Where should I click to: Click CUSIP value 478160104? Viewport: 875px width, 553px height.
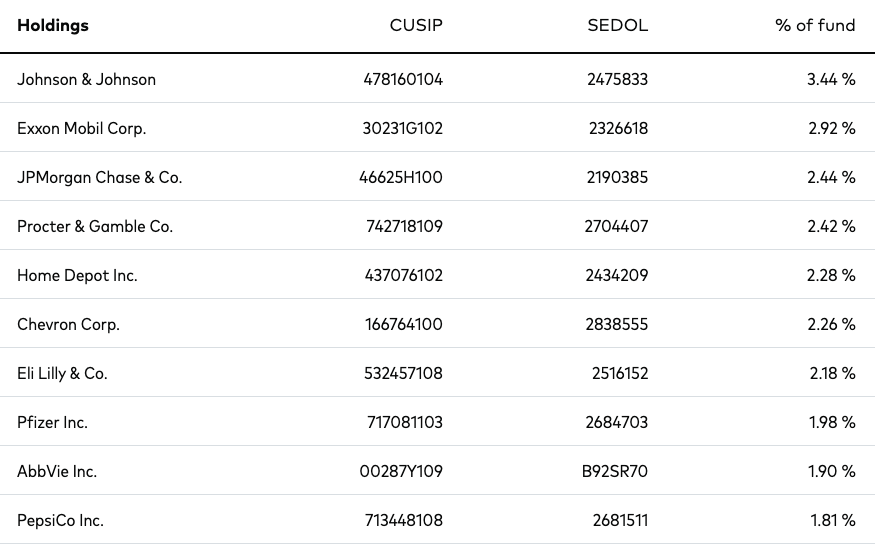(x=403, y=80)
